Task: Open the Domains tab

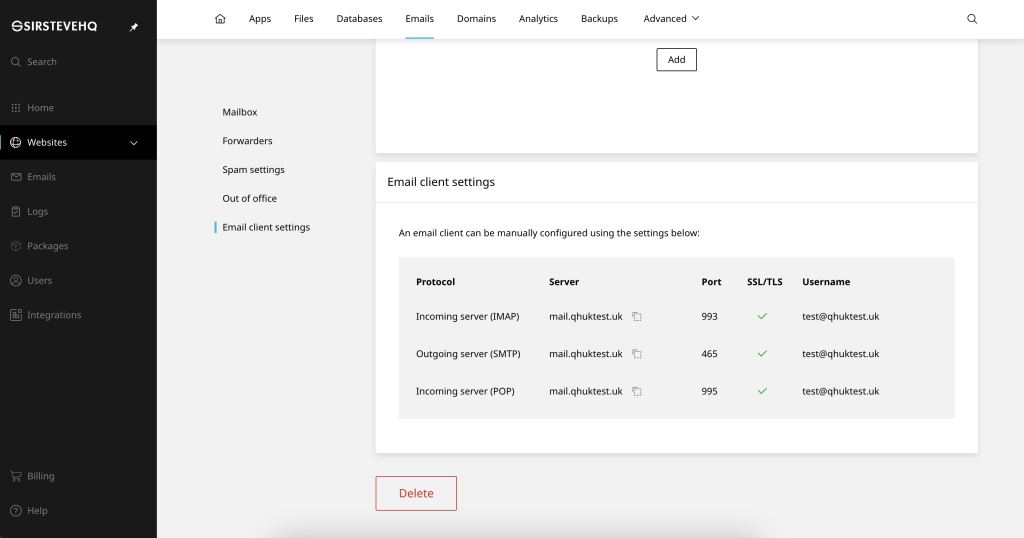Action: (x=476, y=18)
